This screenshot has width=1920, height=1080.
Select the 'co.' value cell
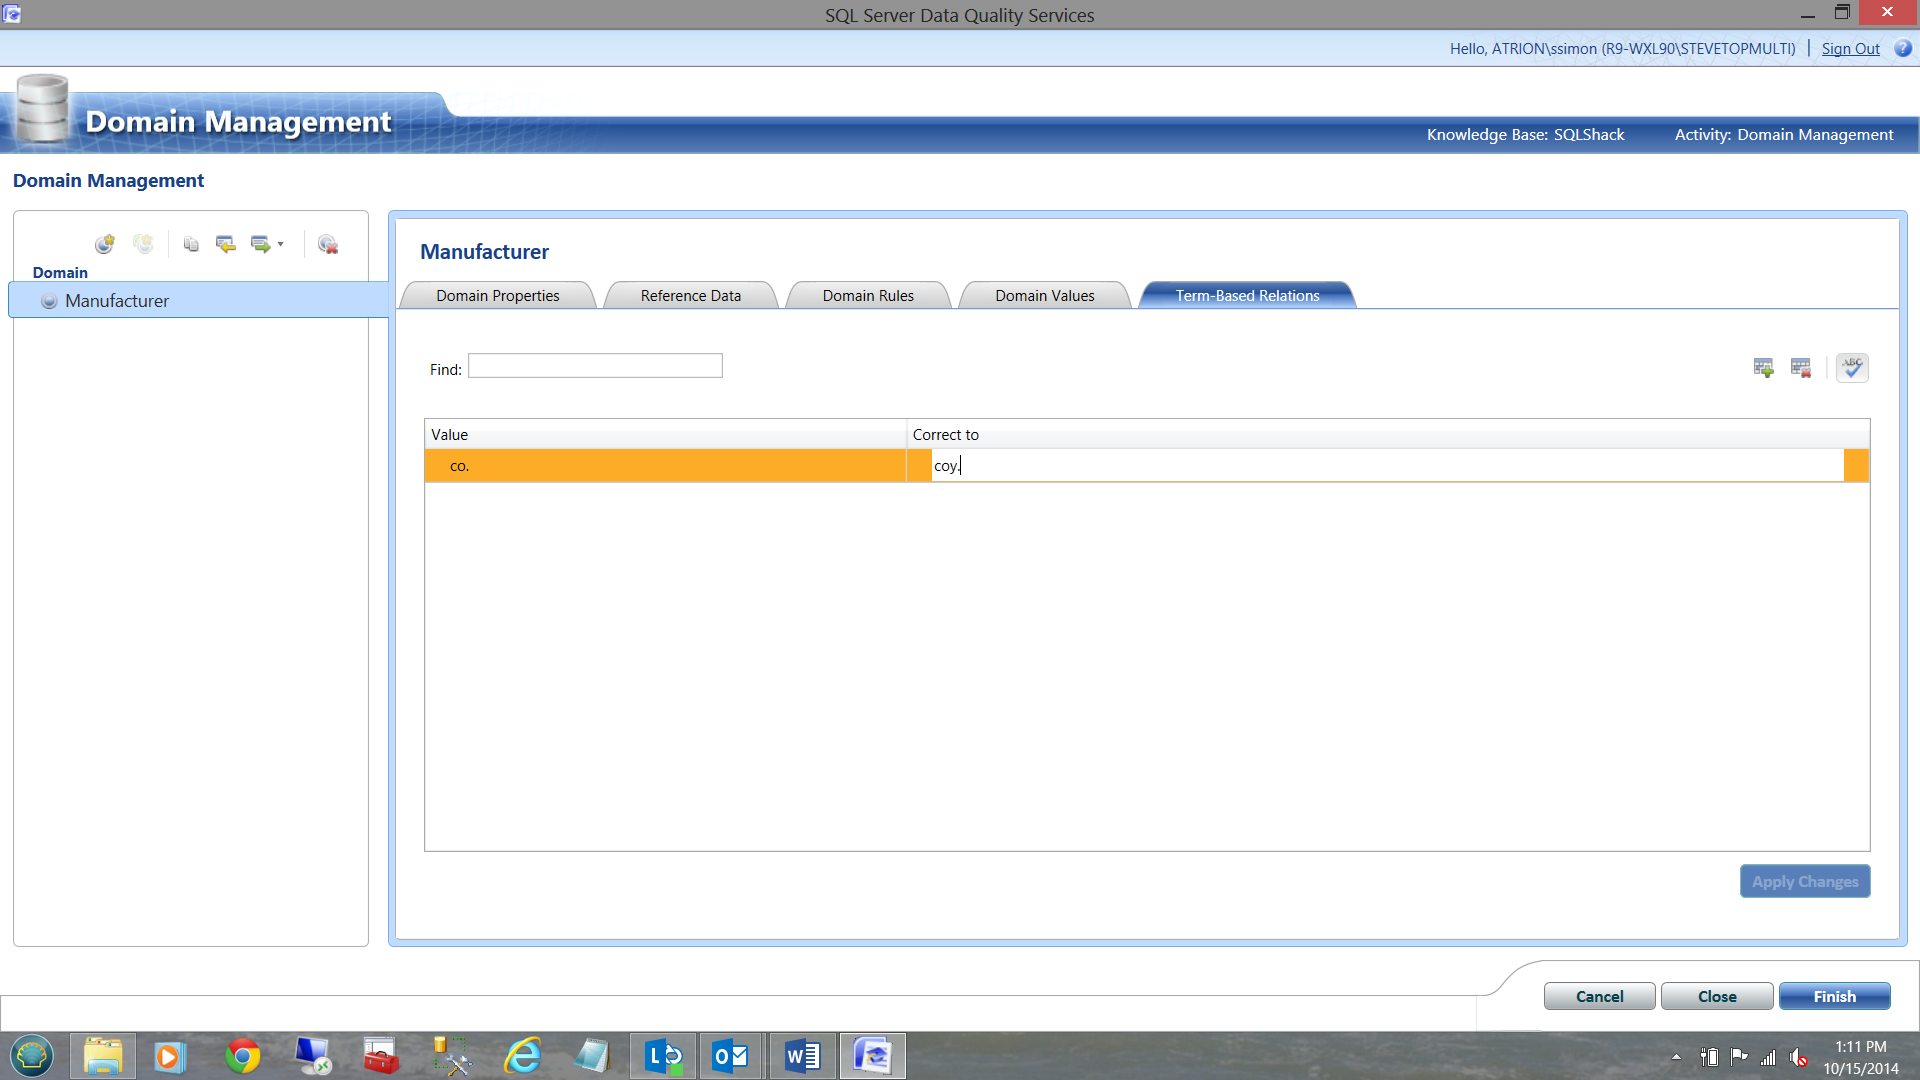pyautogui.click(x=665, y=466)
